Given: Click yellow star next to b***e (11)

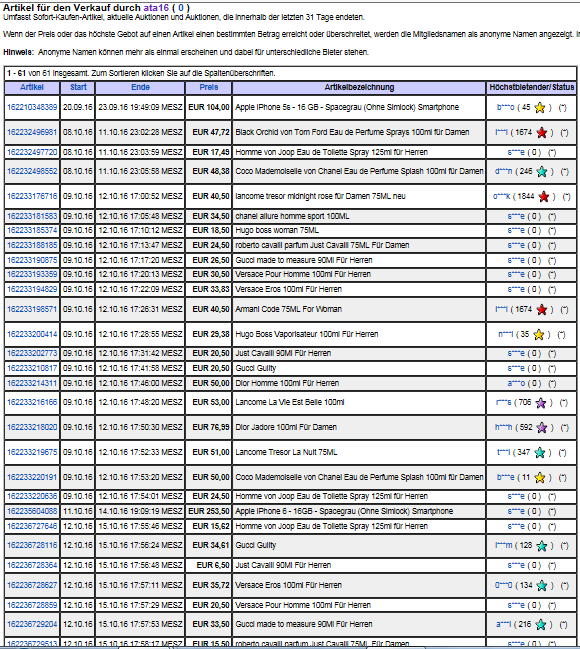Looking at the screenshot, I should (x=539, y=478).
